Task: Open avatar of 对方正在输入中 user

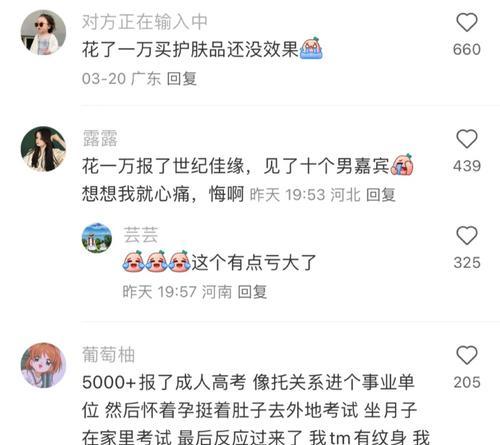Action: point(43,32)
